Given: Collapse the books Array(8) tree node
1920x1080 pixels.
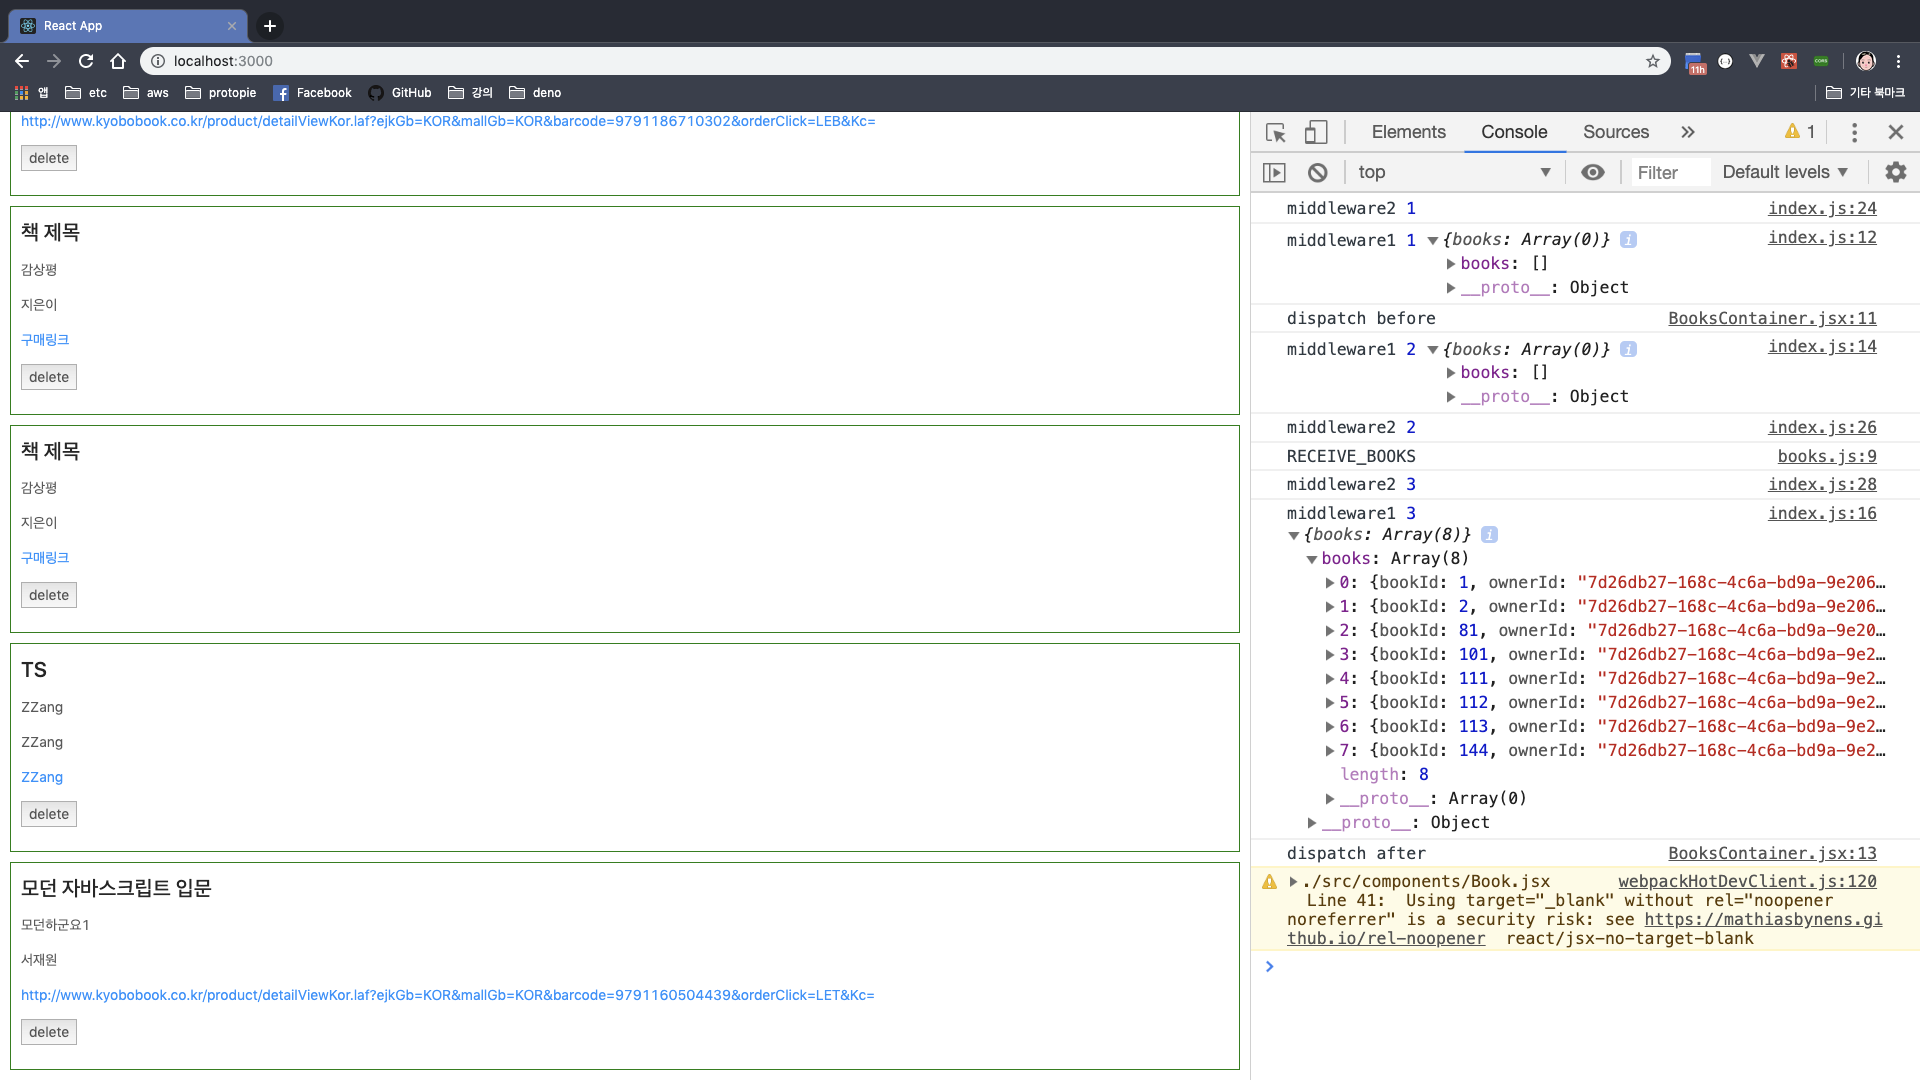Looking at the screenshot, I should 1312,559.
